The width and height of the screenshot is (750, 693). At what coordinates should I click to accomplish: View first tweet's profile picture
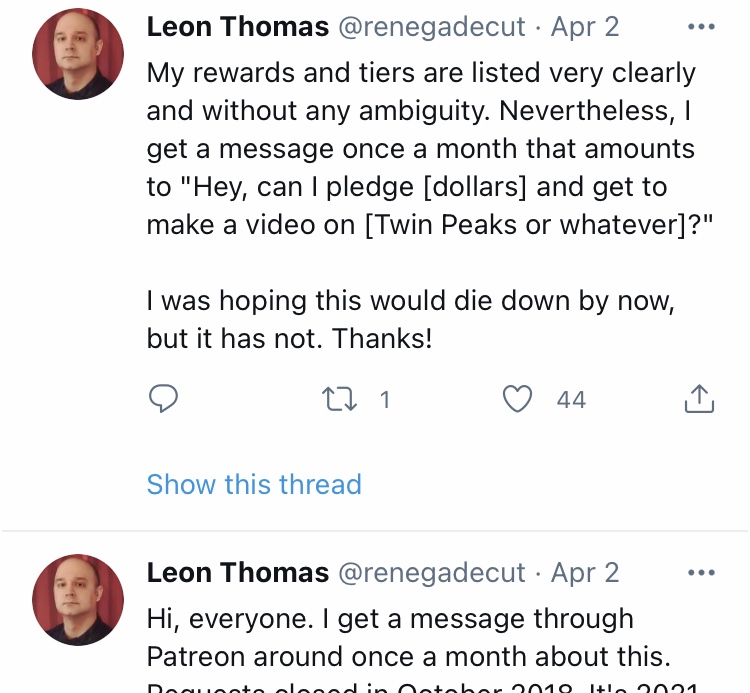[78, 54]
